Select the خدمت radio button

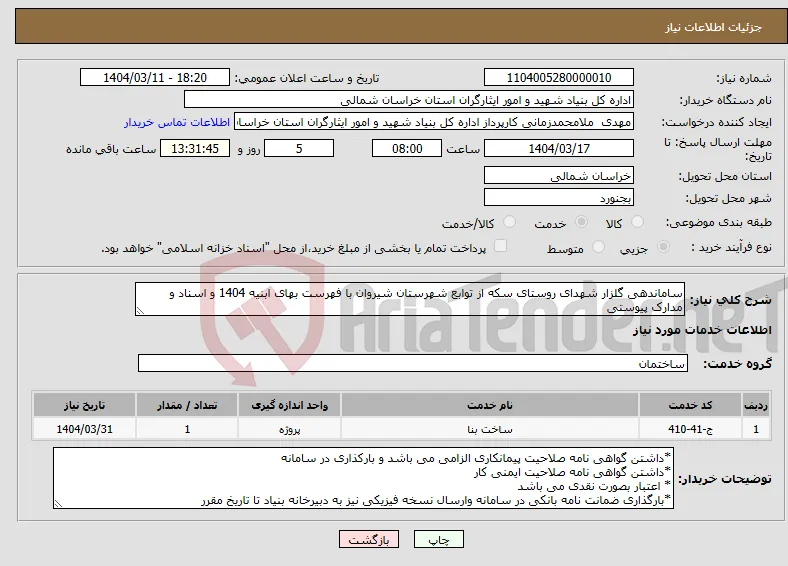581,222
